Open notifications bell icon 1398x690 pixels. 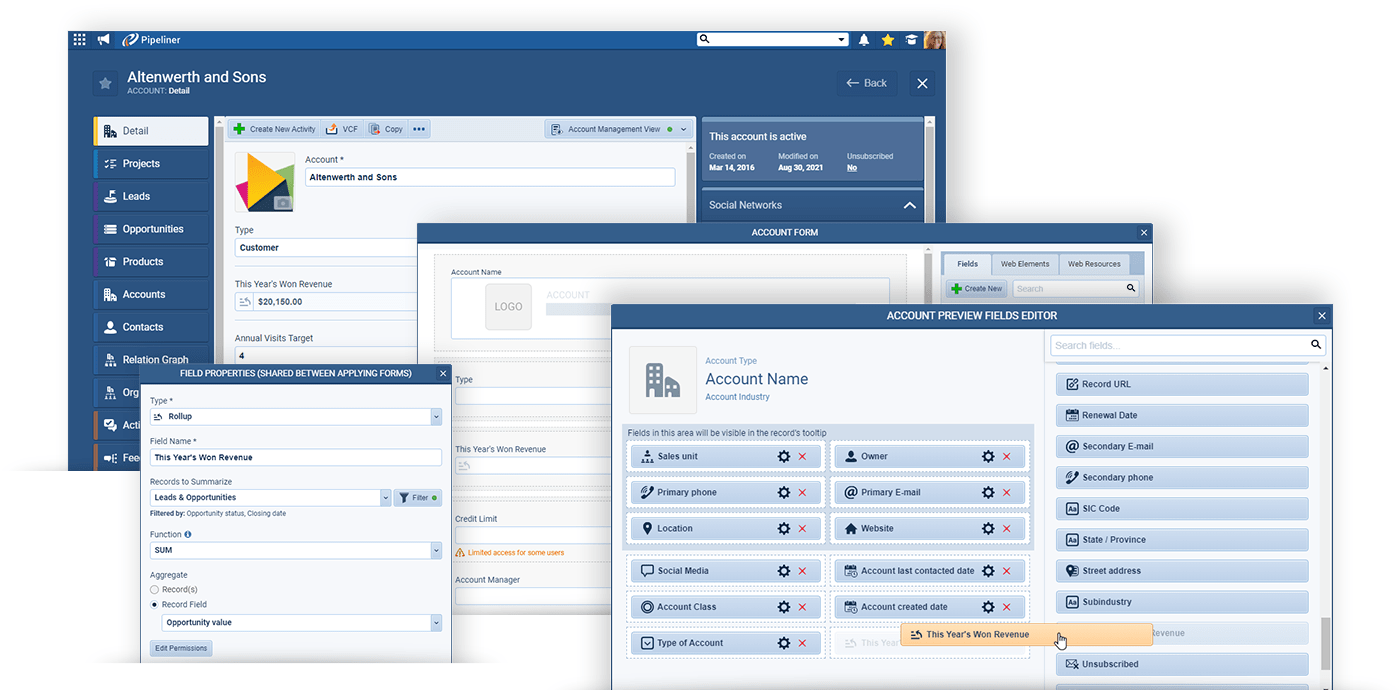(x=864, y=40)
